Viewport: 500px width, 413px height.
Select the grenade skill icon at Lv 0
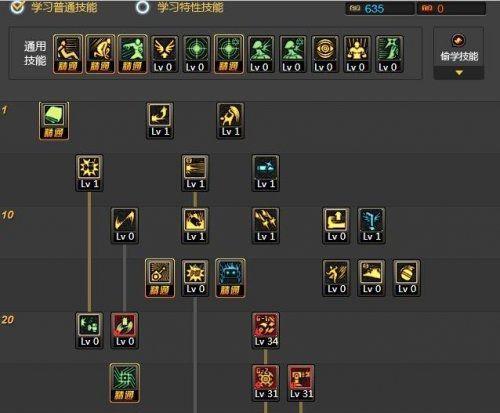click(407, 278)
